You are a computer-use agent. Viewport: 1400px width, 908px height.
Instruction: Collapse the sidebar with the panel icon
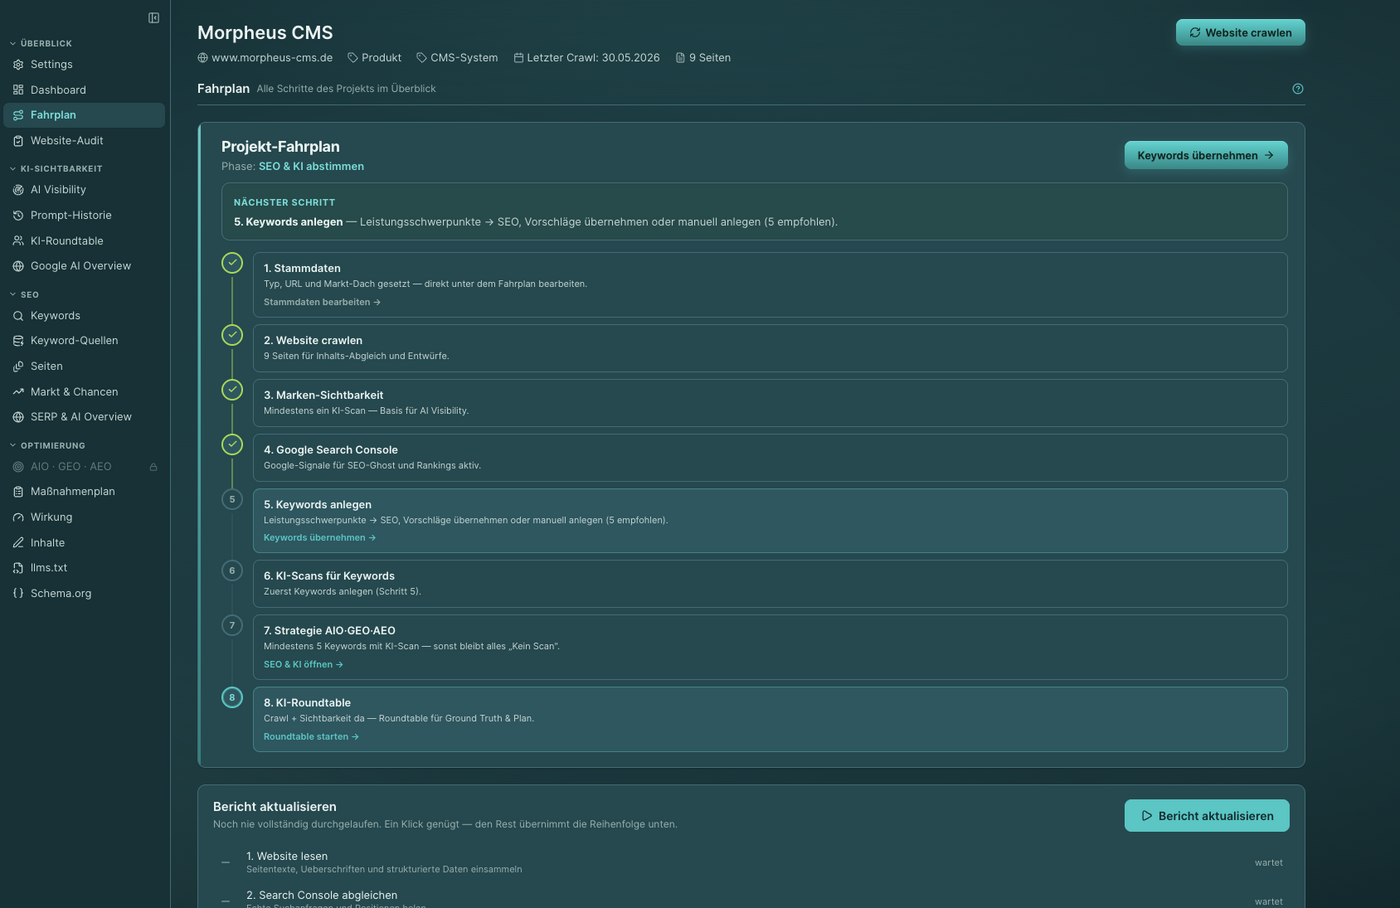[x=154, y=18]
